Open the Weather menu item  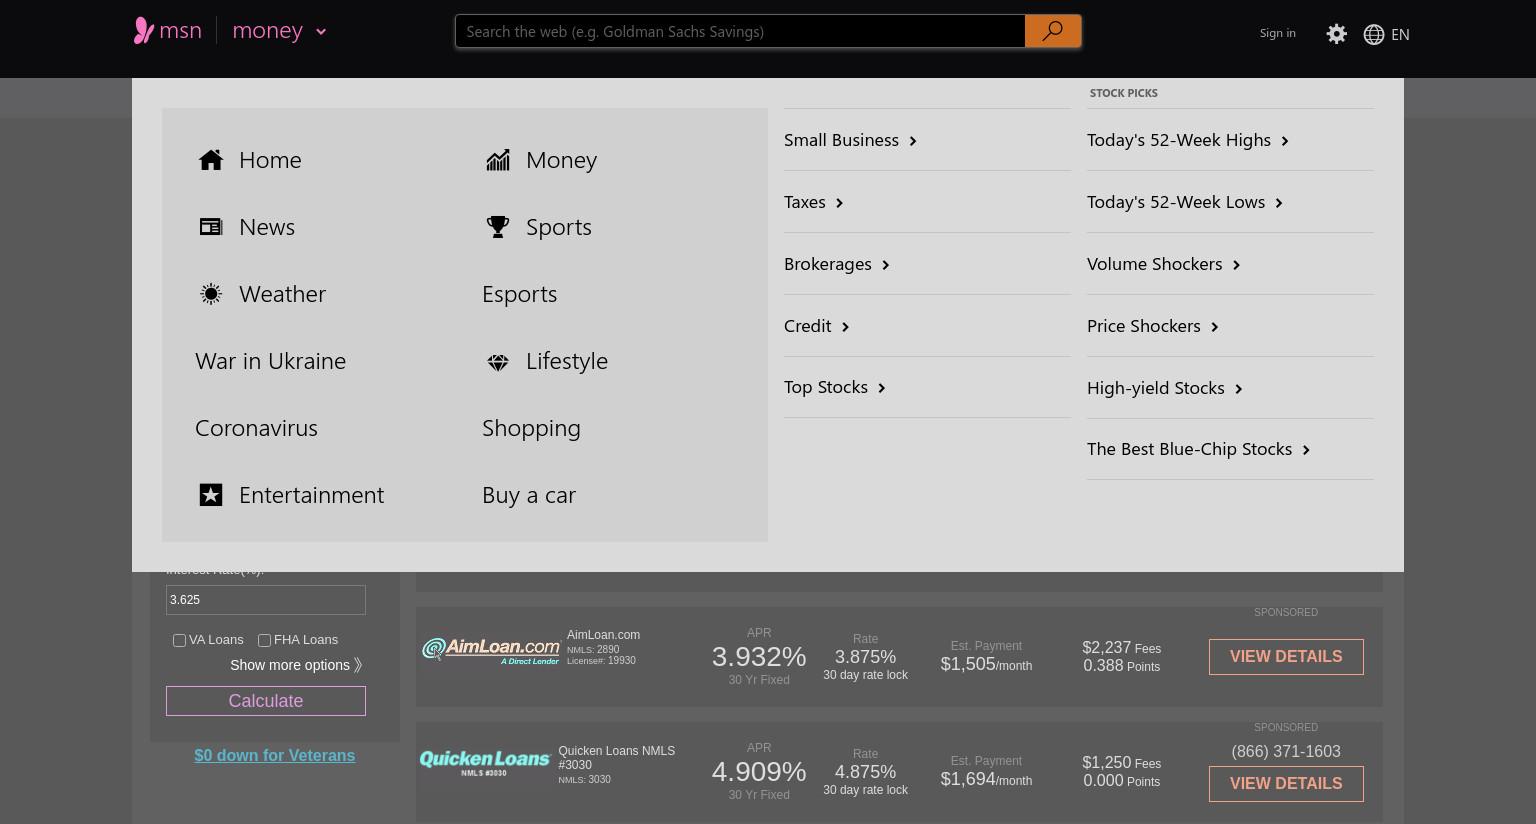[x=282, y=294]
